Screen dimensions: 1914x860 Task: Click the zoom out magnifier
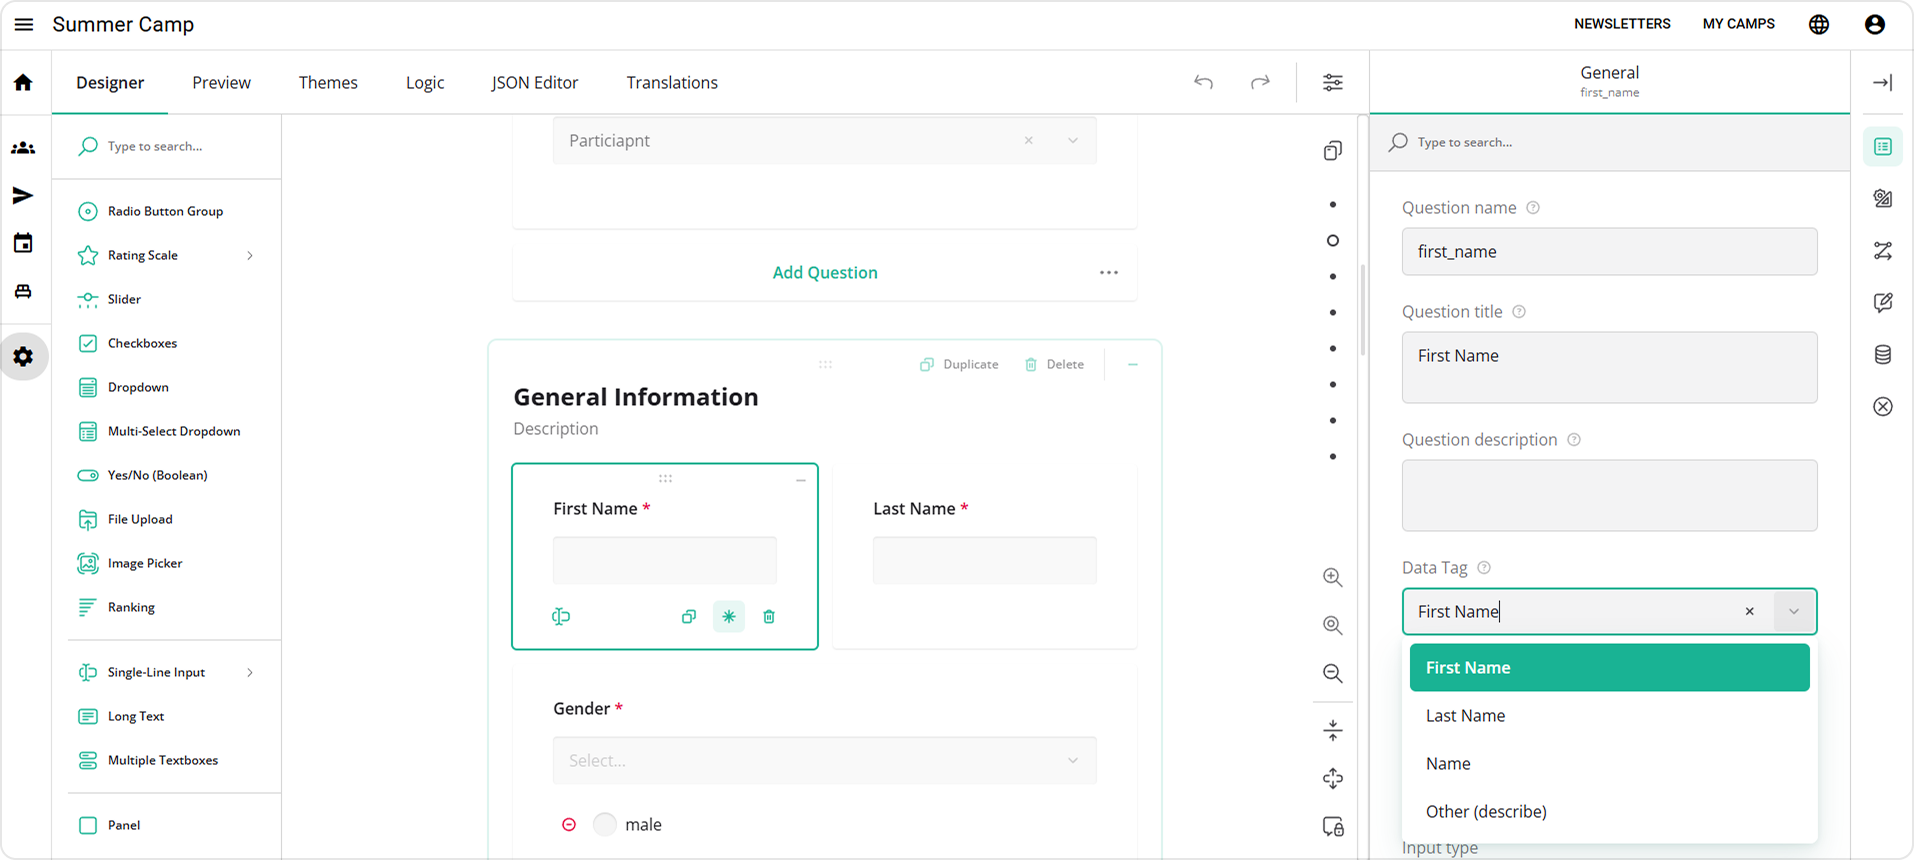click(x=1333, y=673)
